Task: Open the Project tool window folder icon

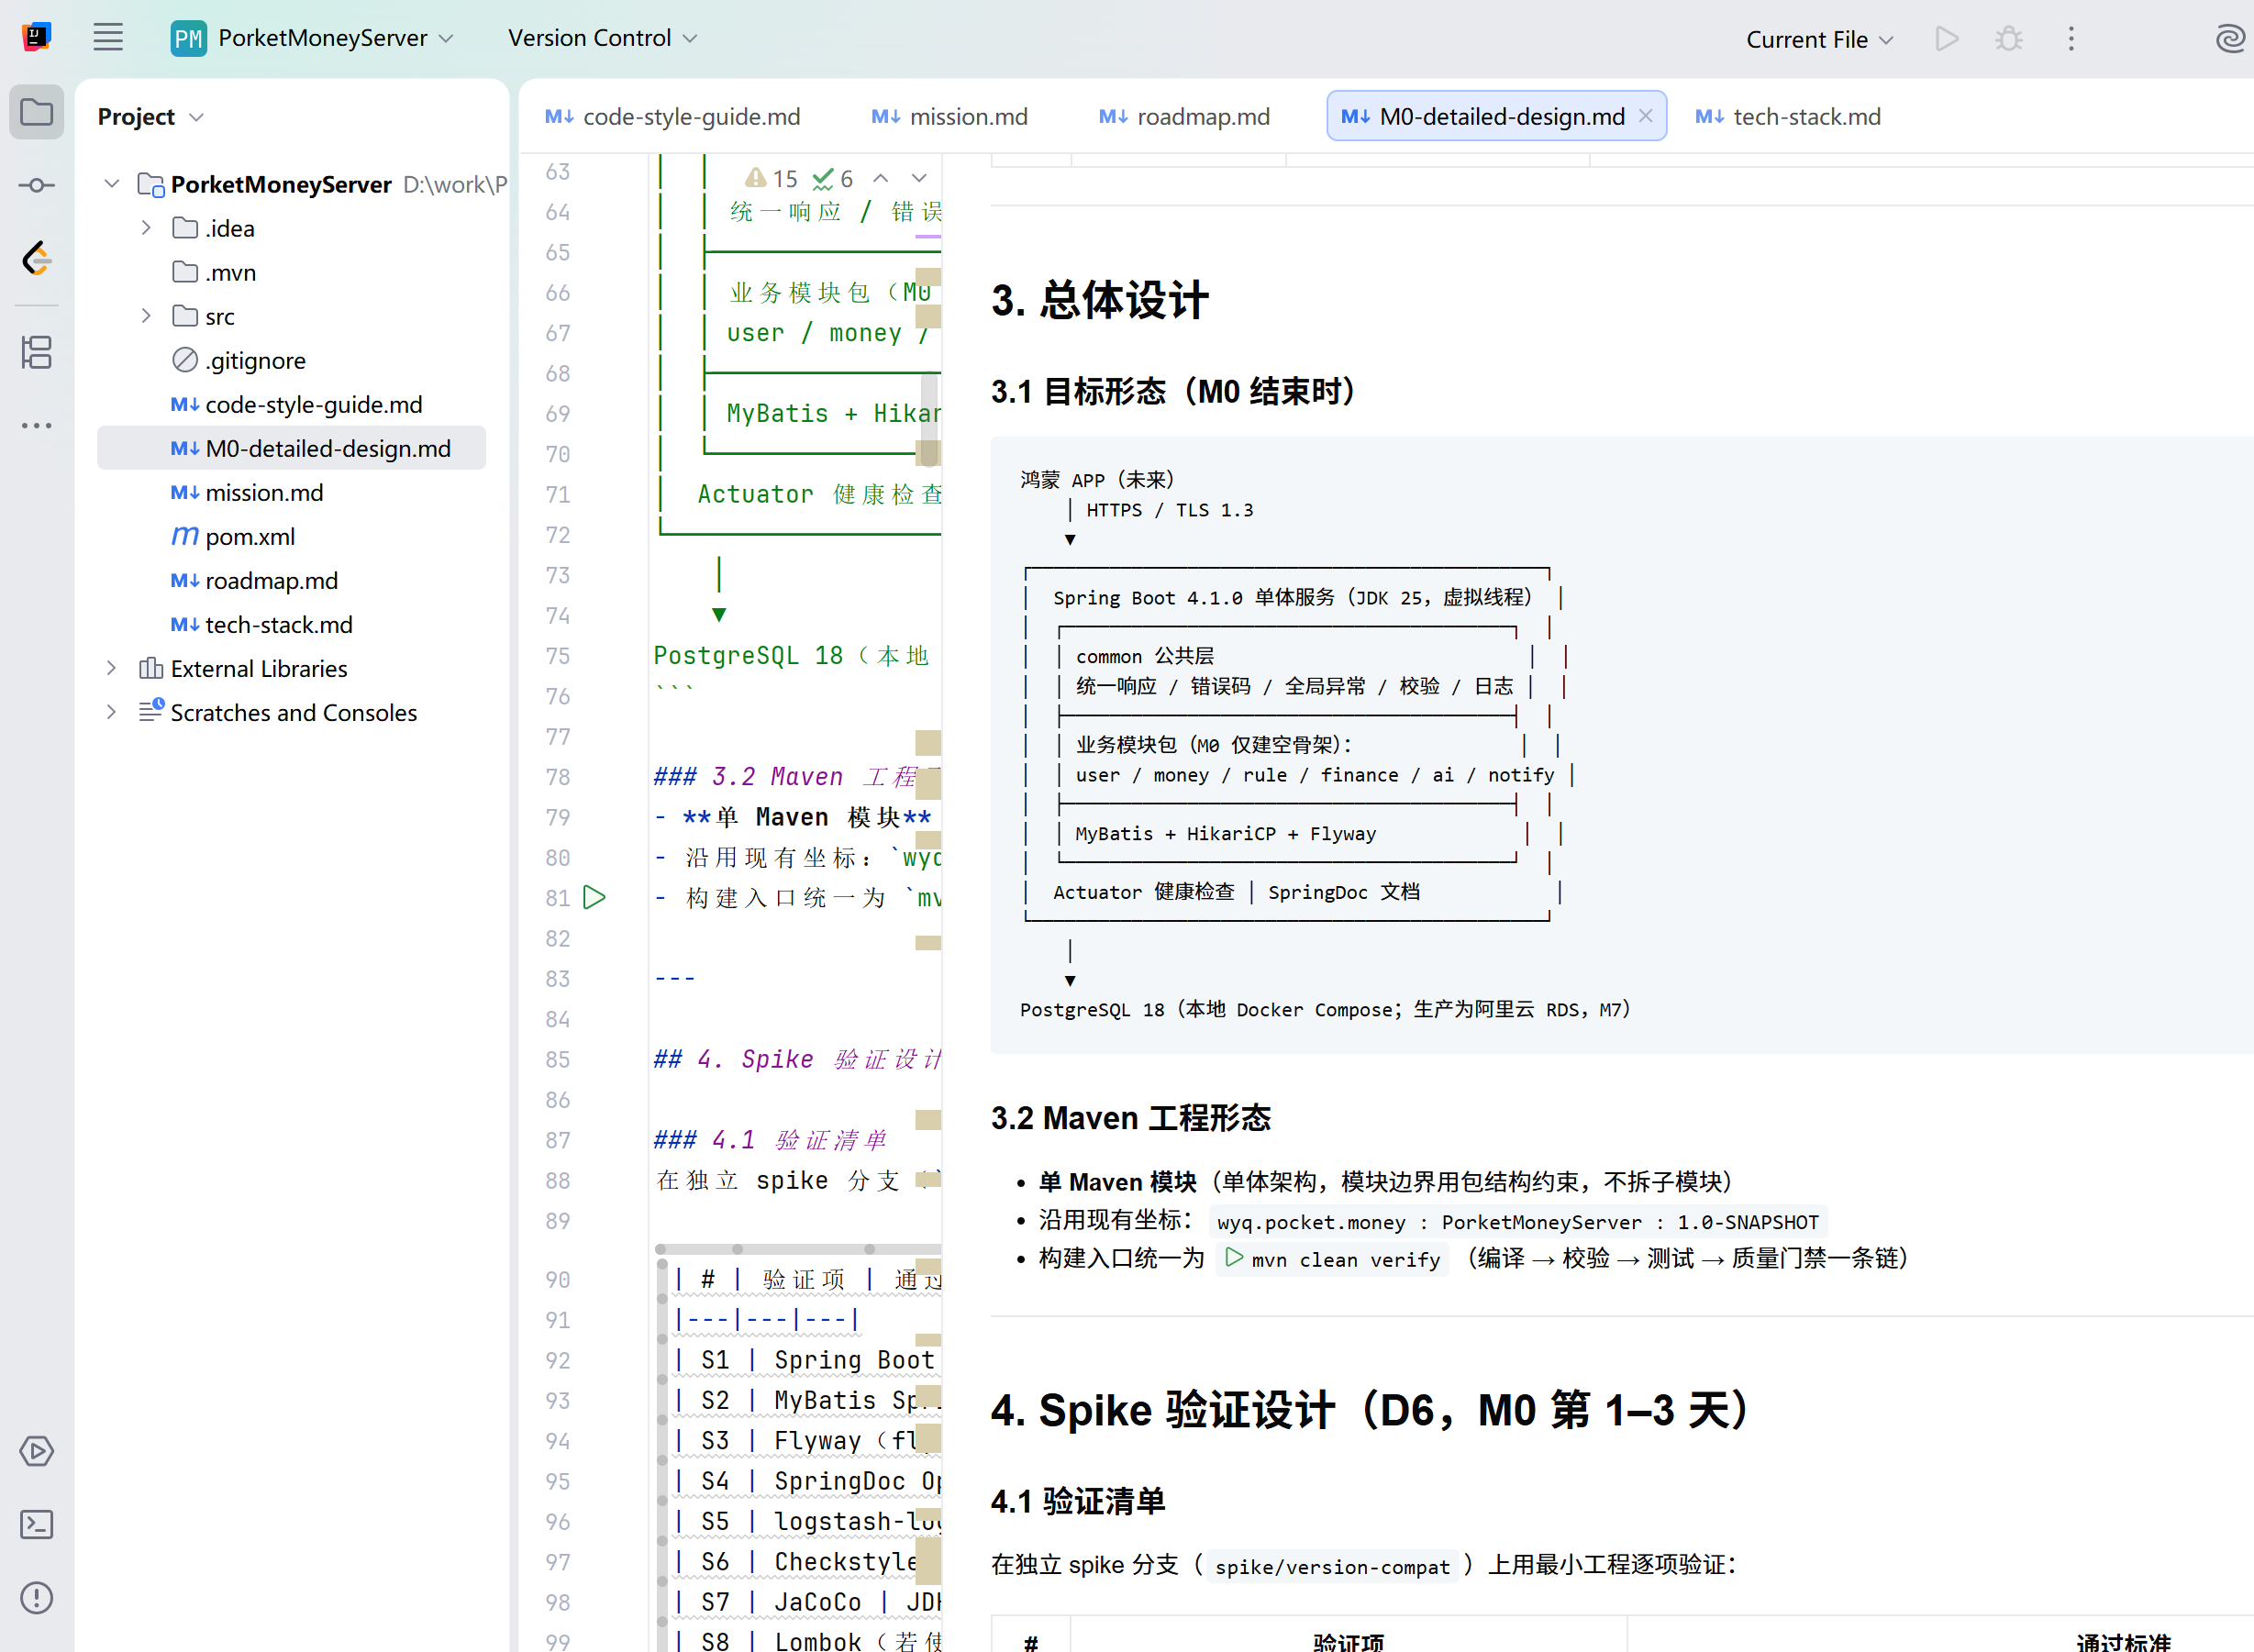Action: tap(37, 112)
